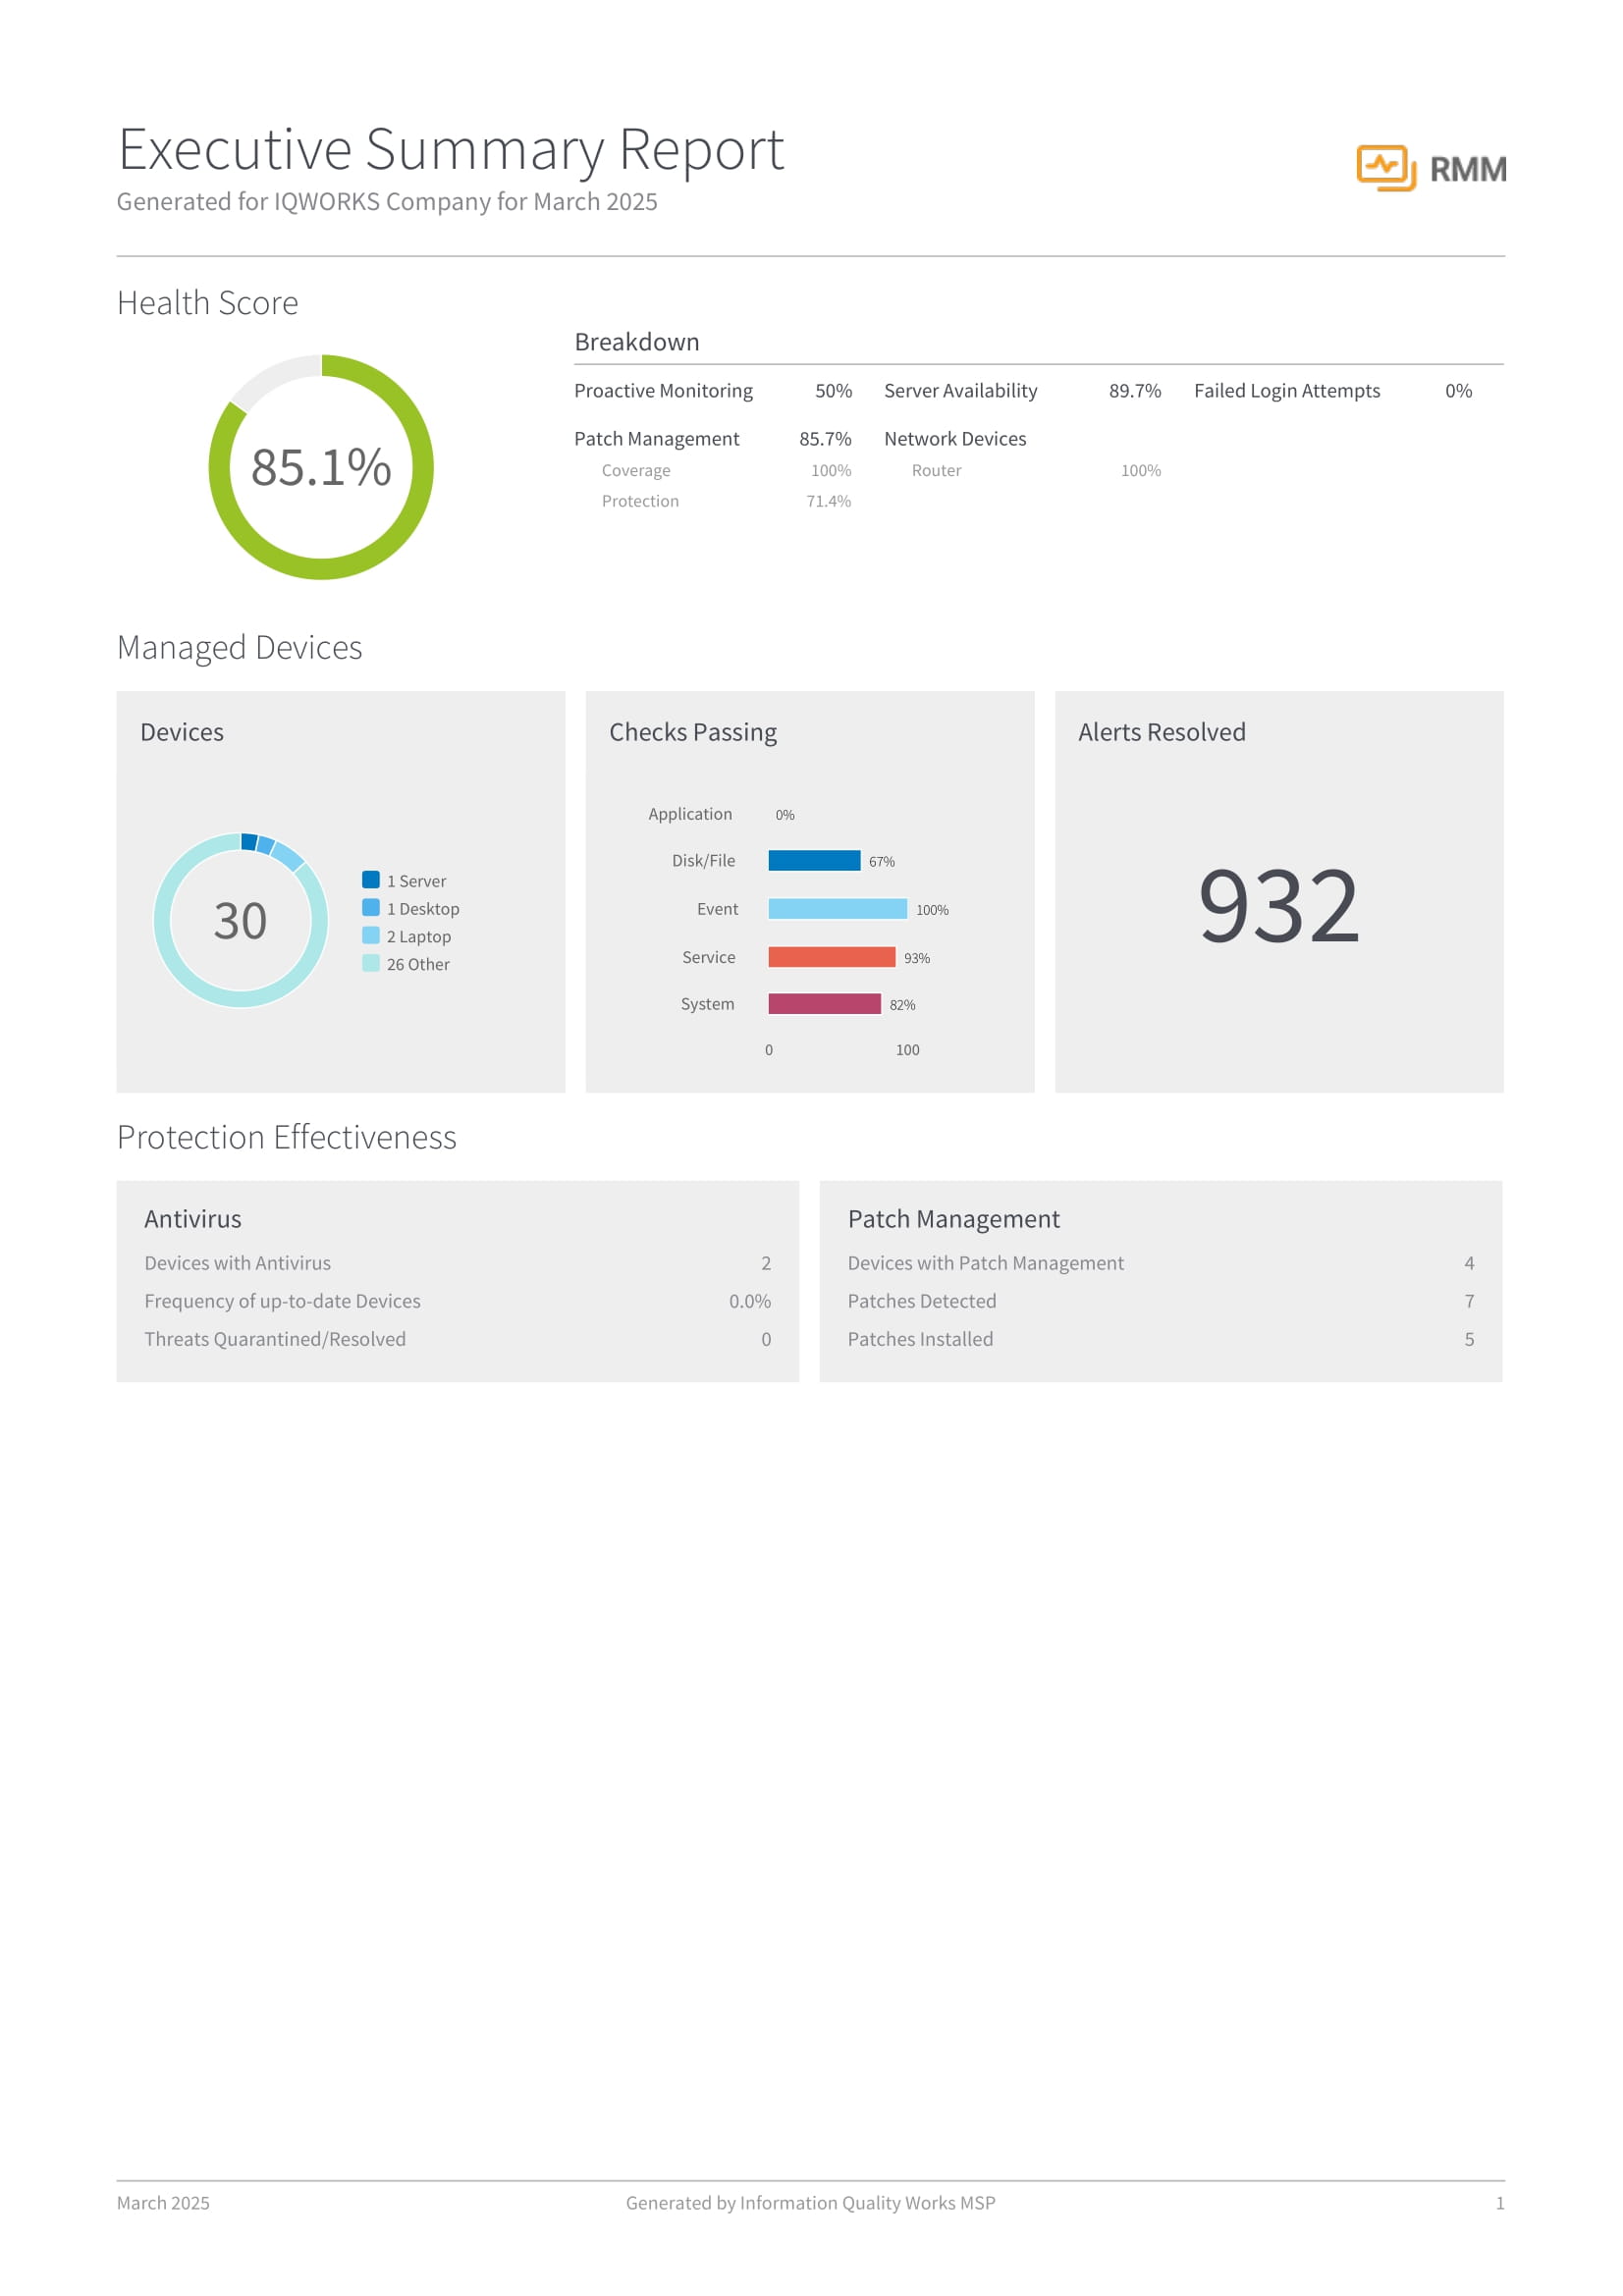The height and width of the screenshot is (2296, 1623).
Task: Click the 1 Desktop legend color square
Action: (371, 908)
